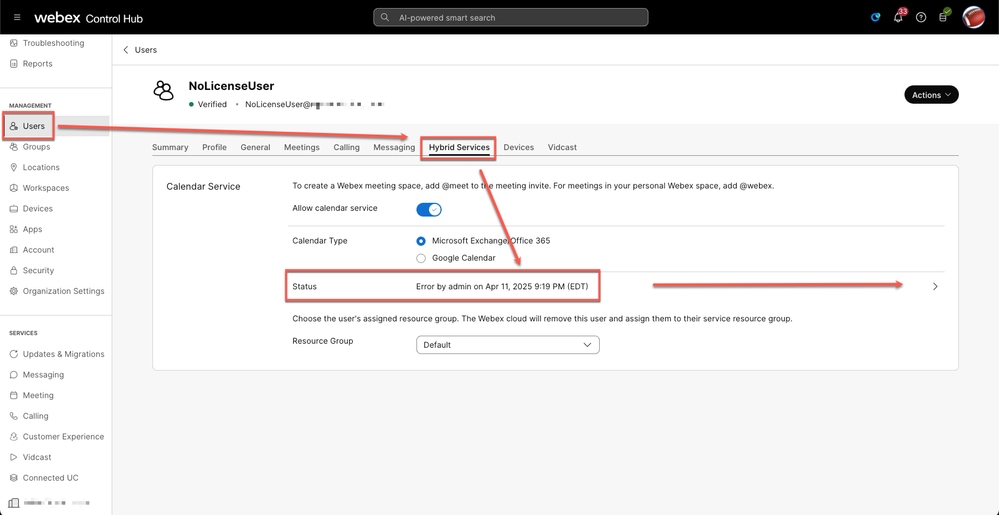
Task: Click the Account sidebar icon
Action: click(13, 250)
